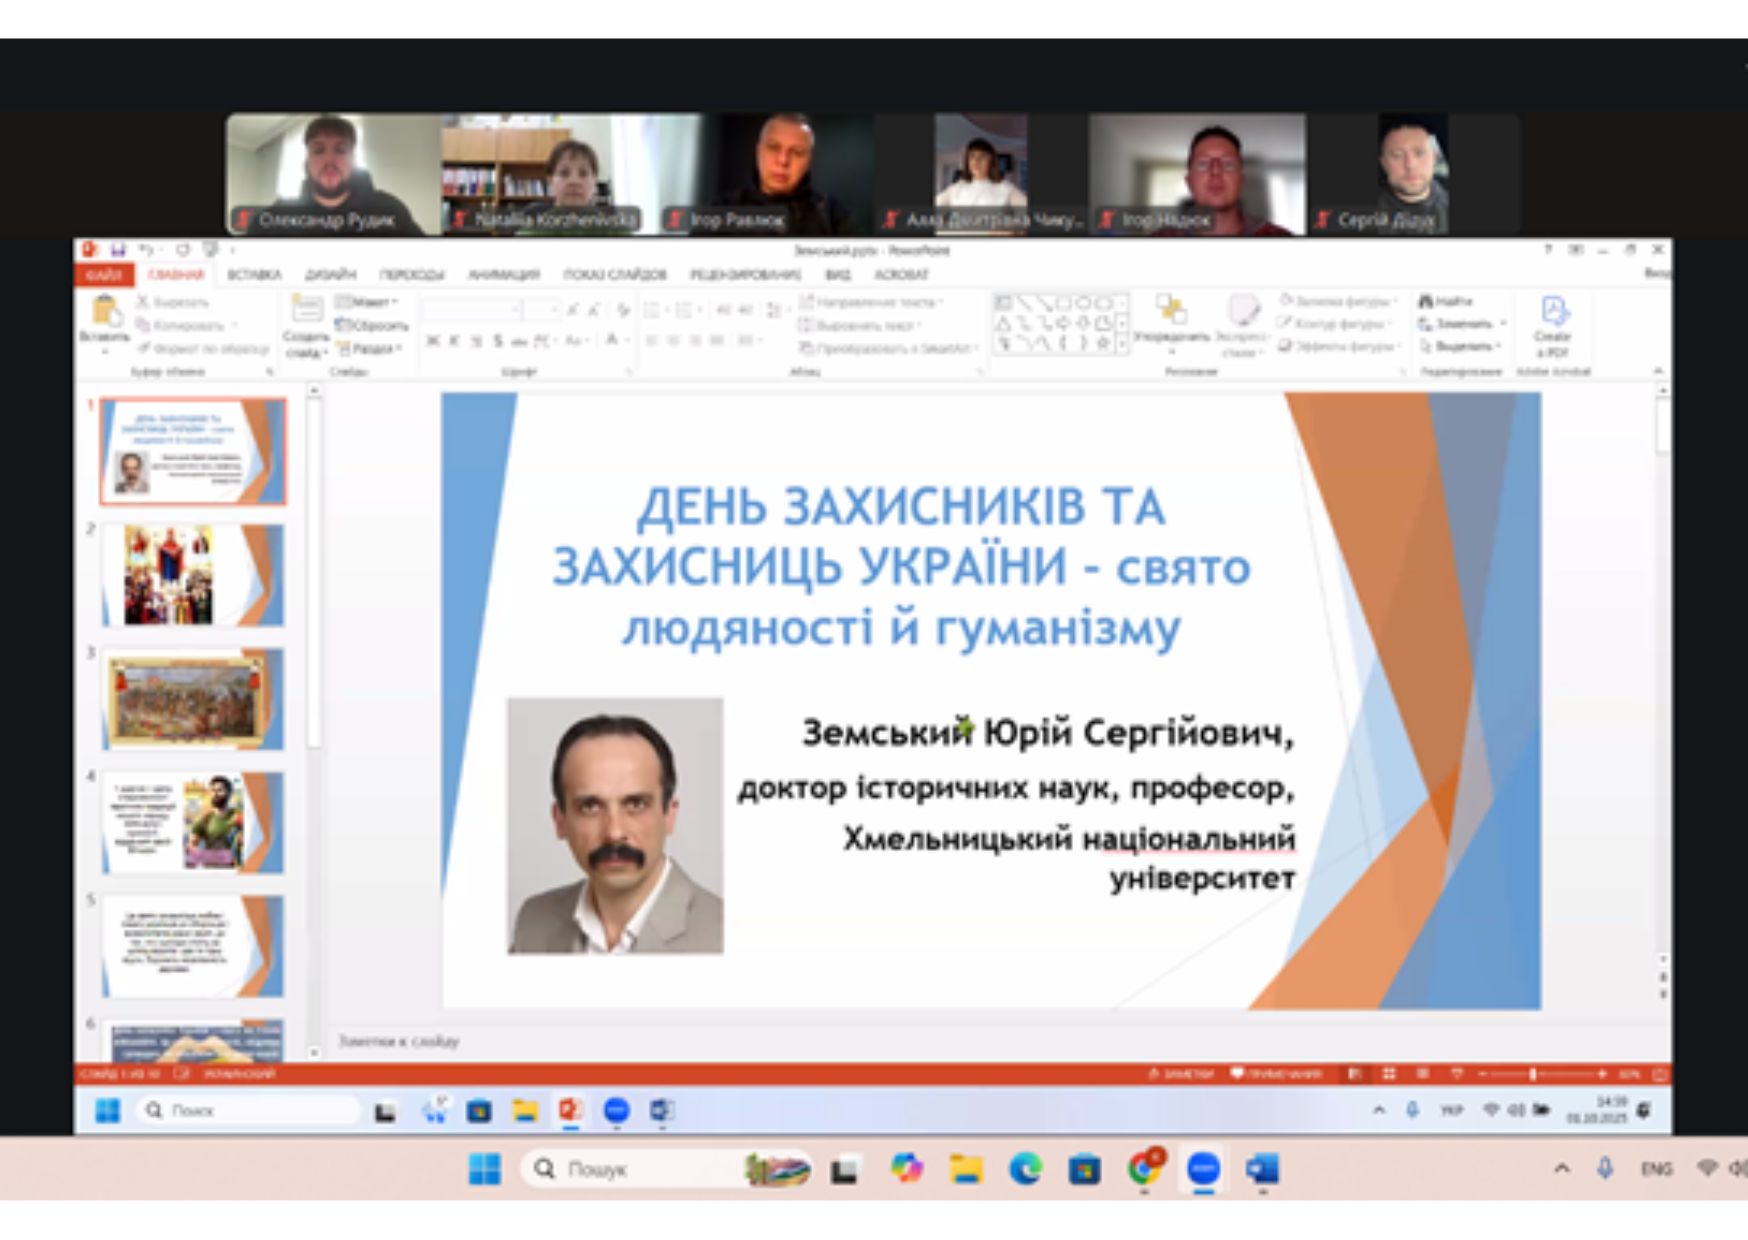Image resolution: width=1748 pixels, height=1240 pixels.
Task: Click the Find (Найти) binoculars icon
Action: (x=1427, y=301)
